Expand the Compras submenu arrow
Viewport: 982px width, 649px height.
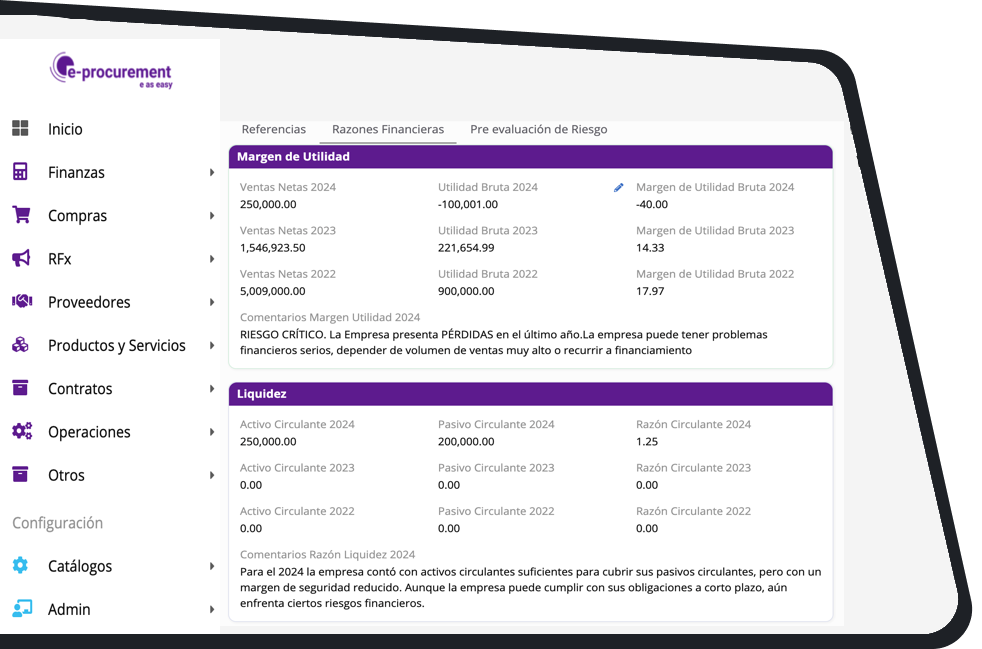[x=211, y=216]
